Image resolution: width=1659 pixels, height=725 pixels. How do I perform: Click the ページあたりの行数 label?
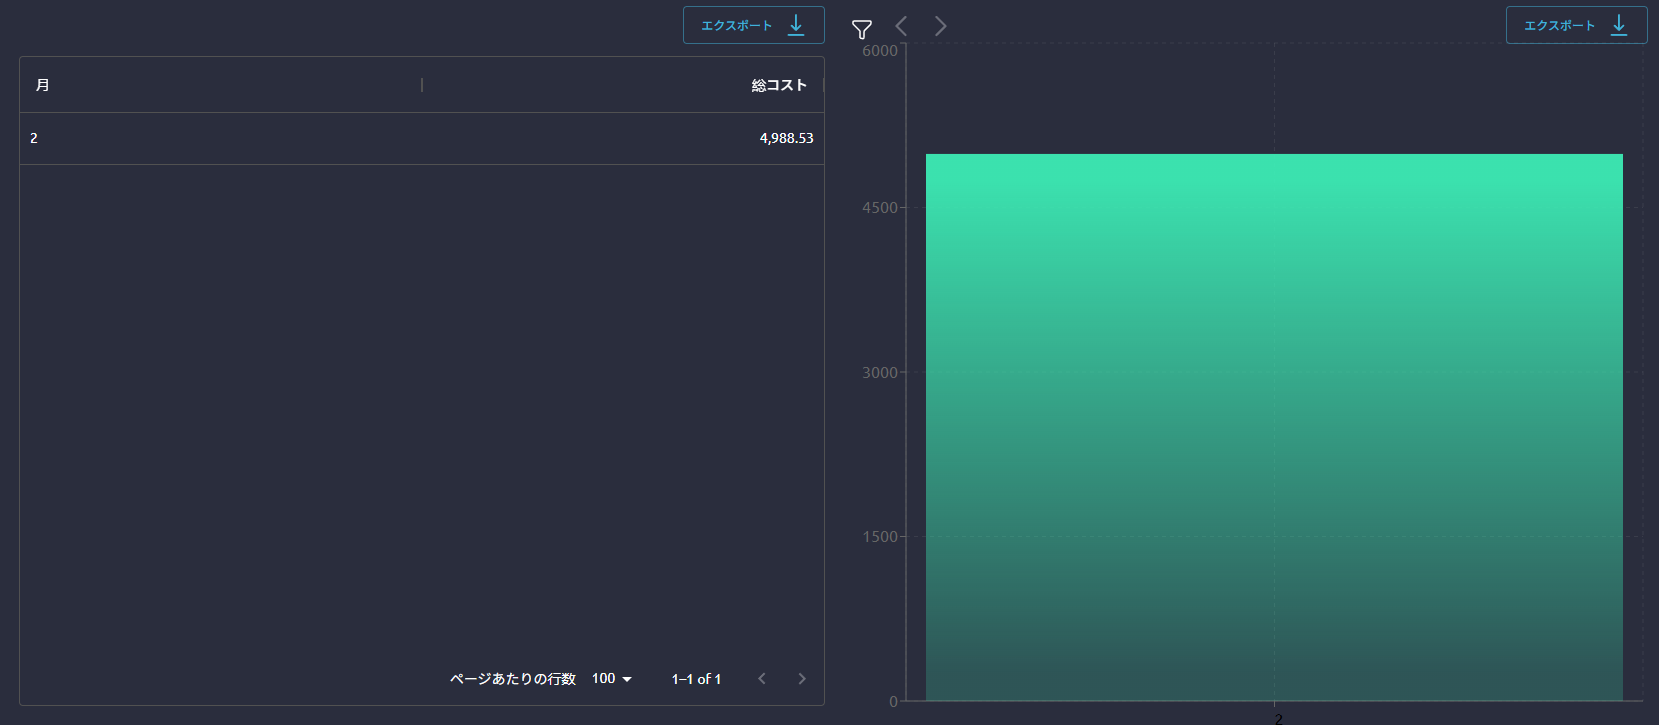coord(512,679)
